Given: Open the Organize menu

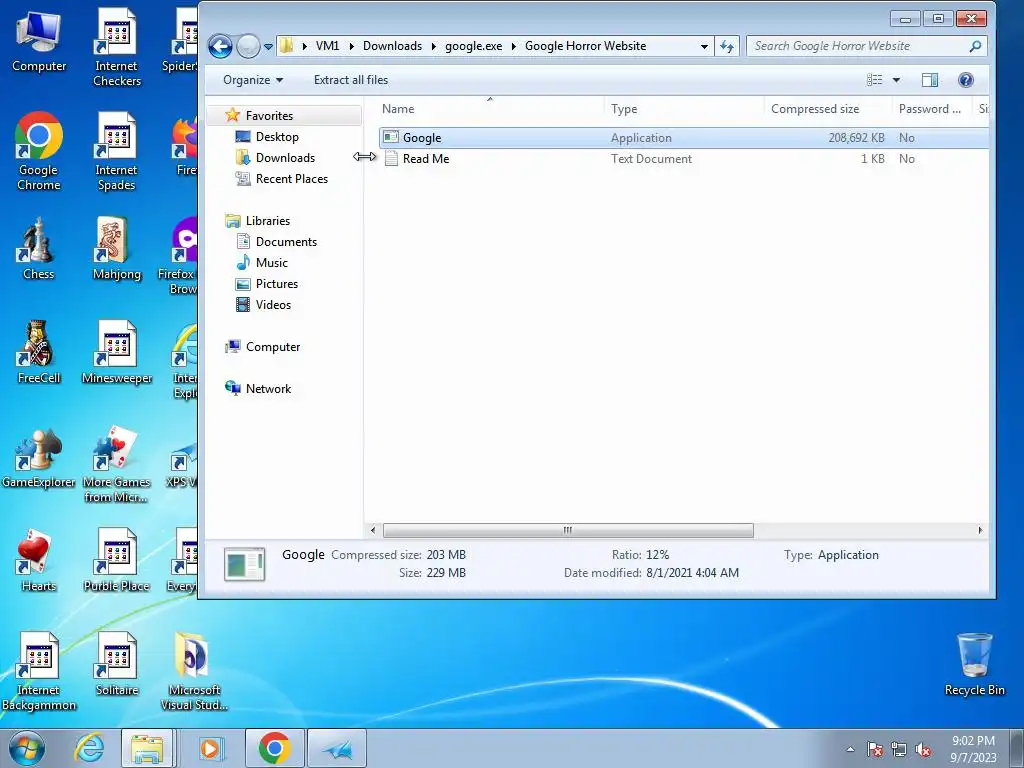Looking at the screenshot, I should [253, 80].
